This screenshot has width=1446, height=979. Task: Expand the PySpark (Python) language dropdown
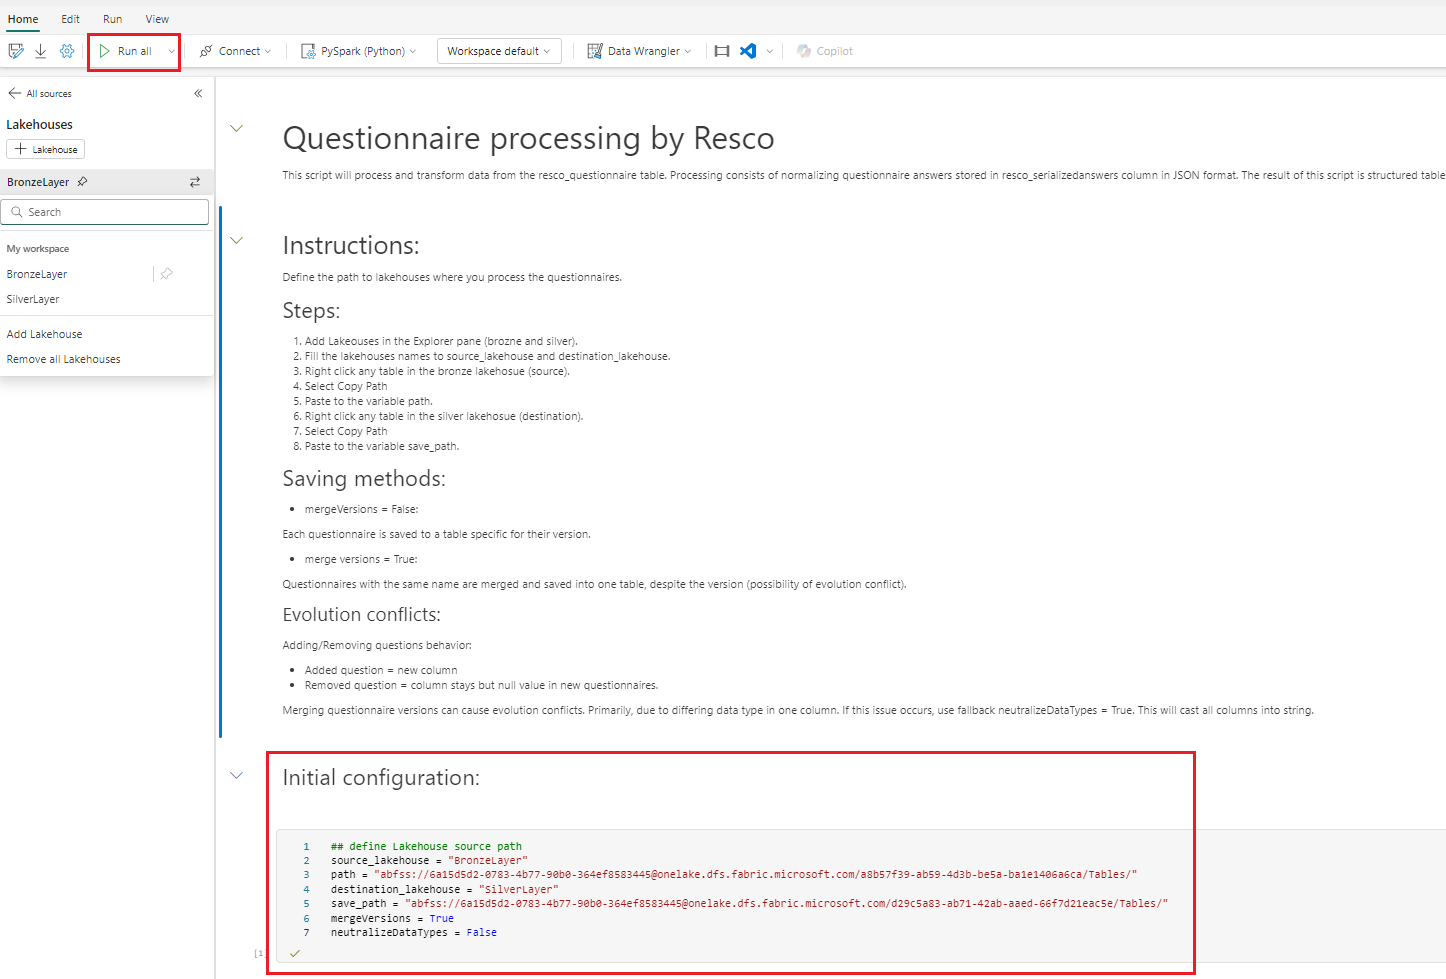click(359, 51)
